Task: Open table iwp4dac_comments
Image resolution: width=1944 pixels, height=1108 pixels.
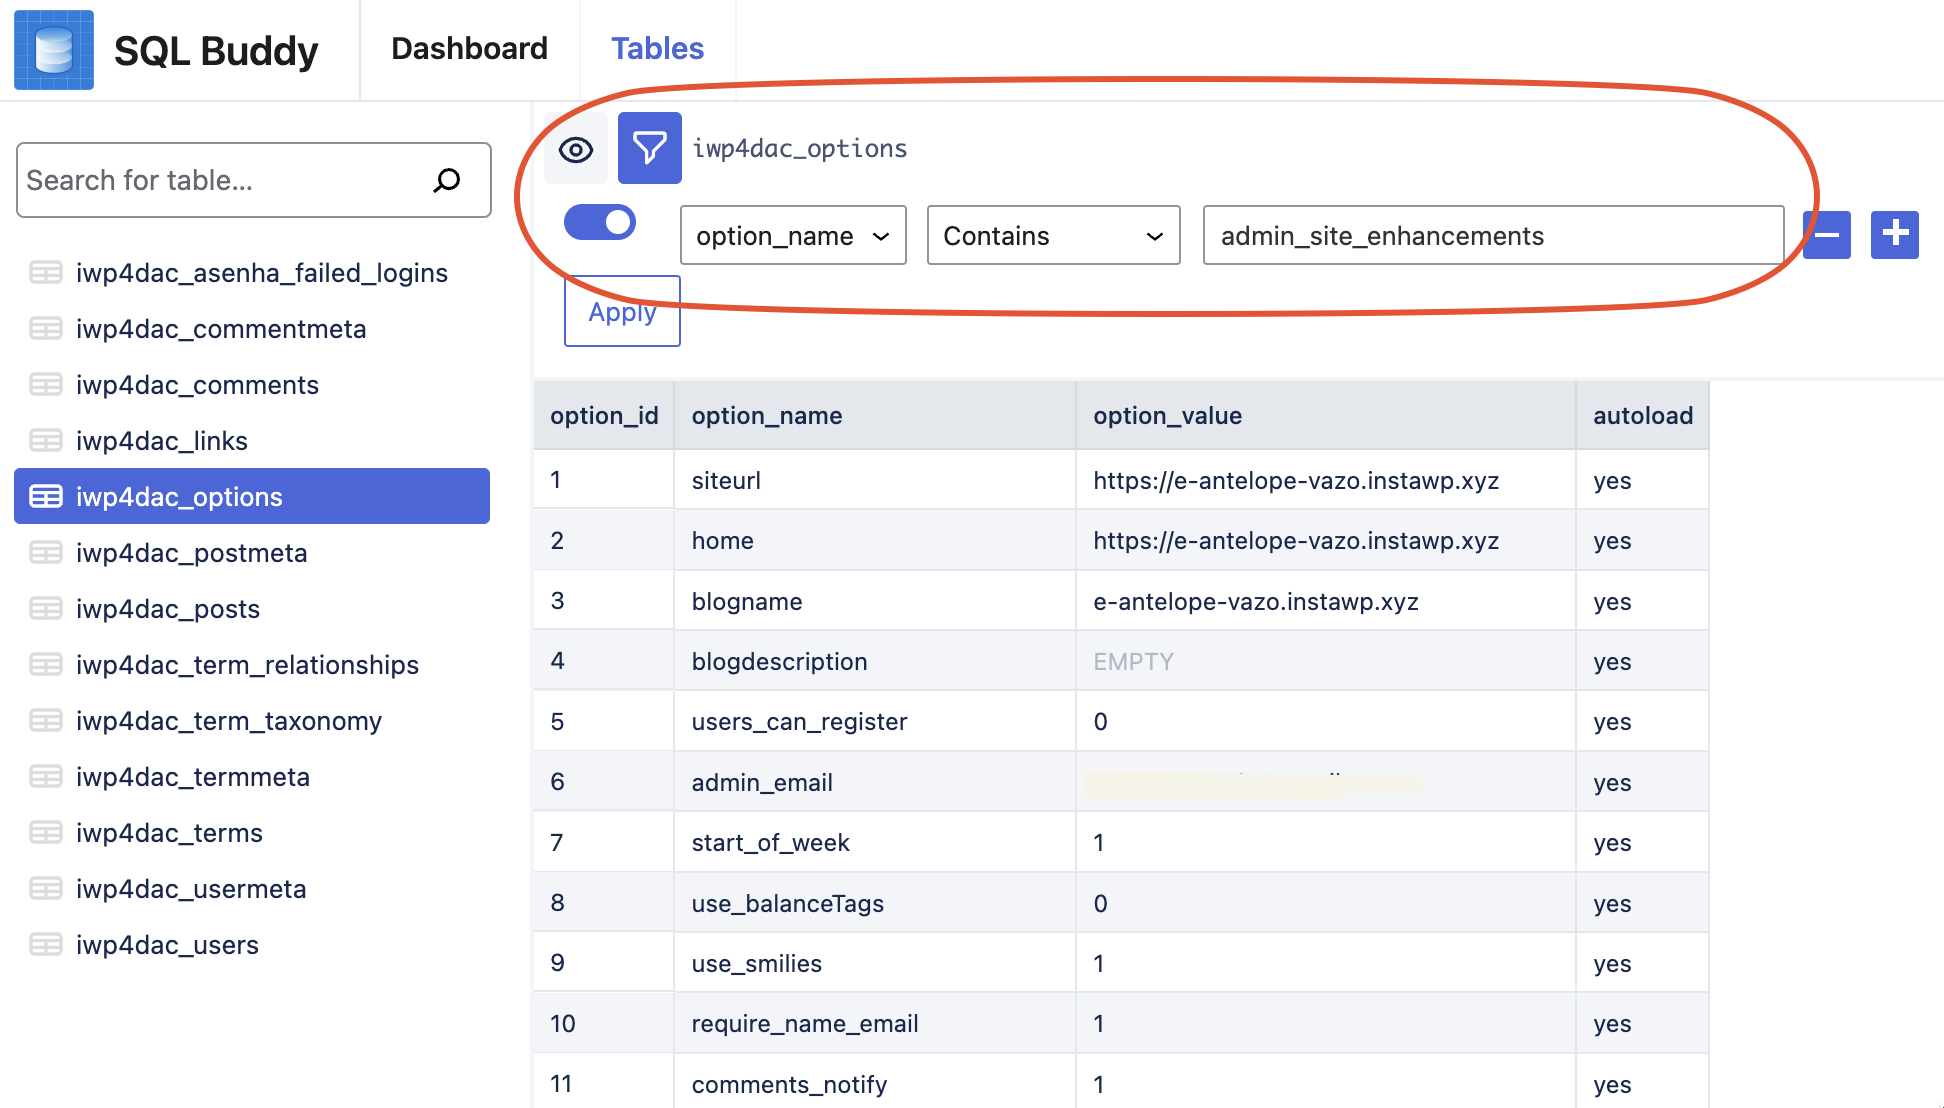Action: (252, 384)
